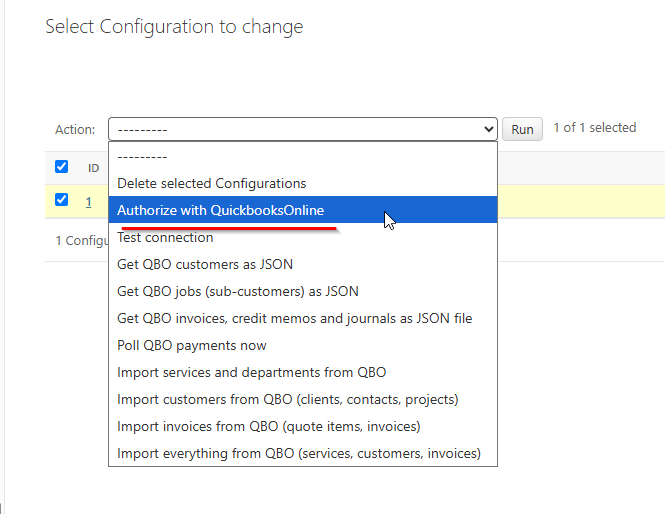Choose Get QBO jobs (sub-customers) as JSON

(x=303, y=291)
